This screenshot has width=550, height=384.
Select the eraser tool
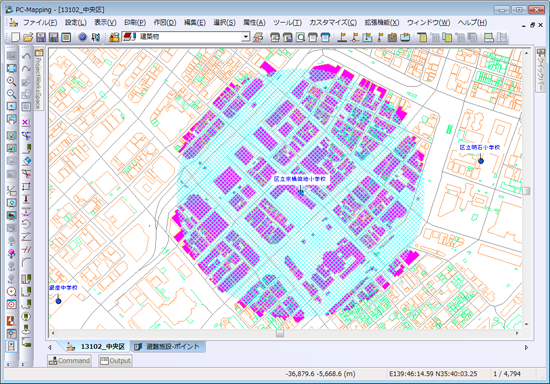tap(26, 161)
